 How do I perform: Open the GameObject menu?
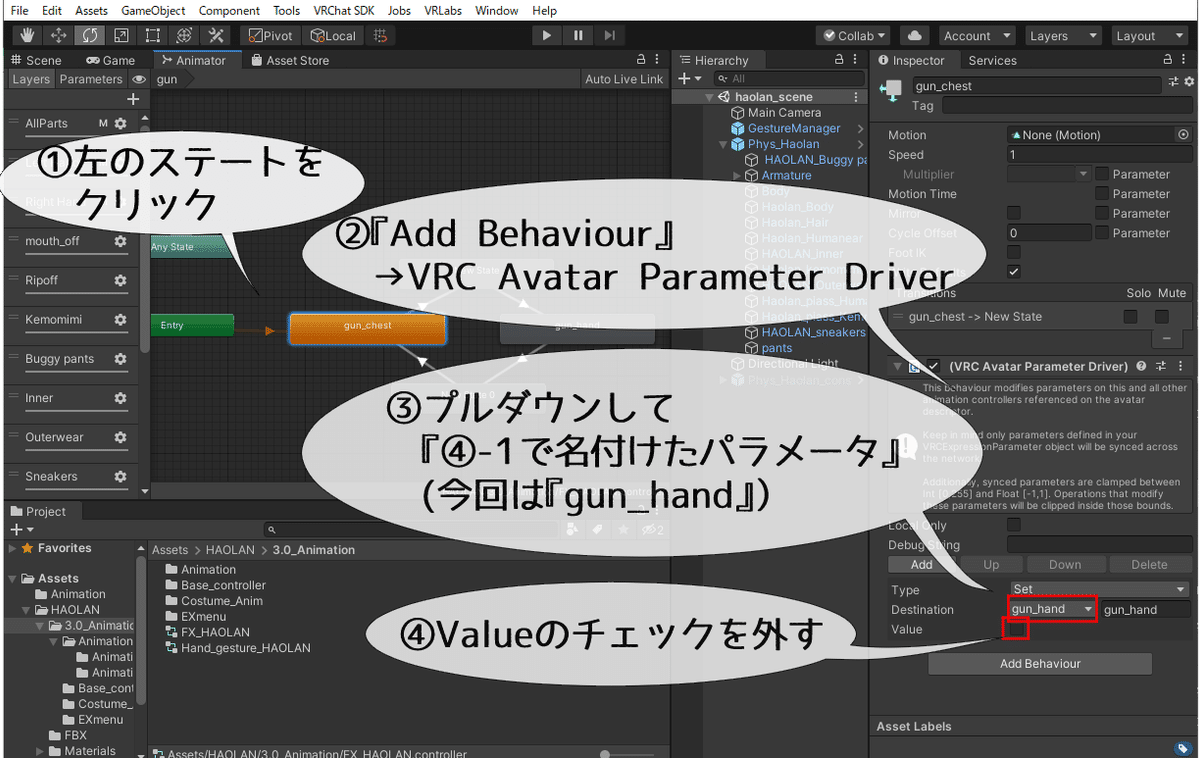point(153,10)
